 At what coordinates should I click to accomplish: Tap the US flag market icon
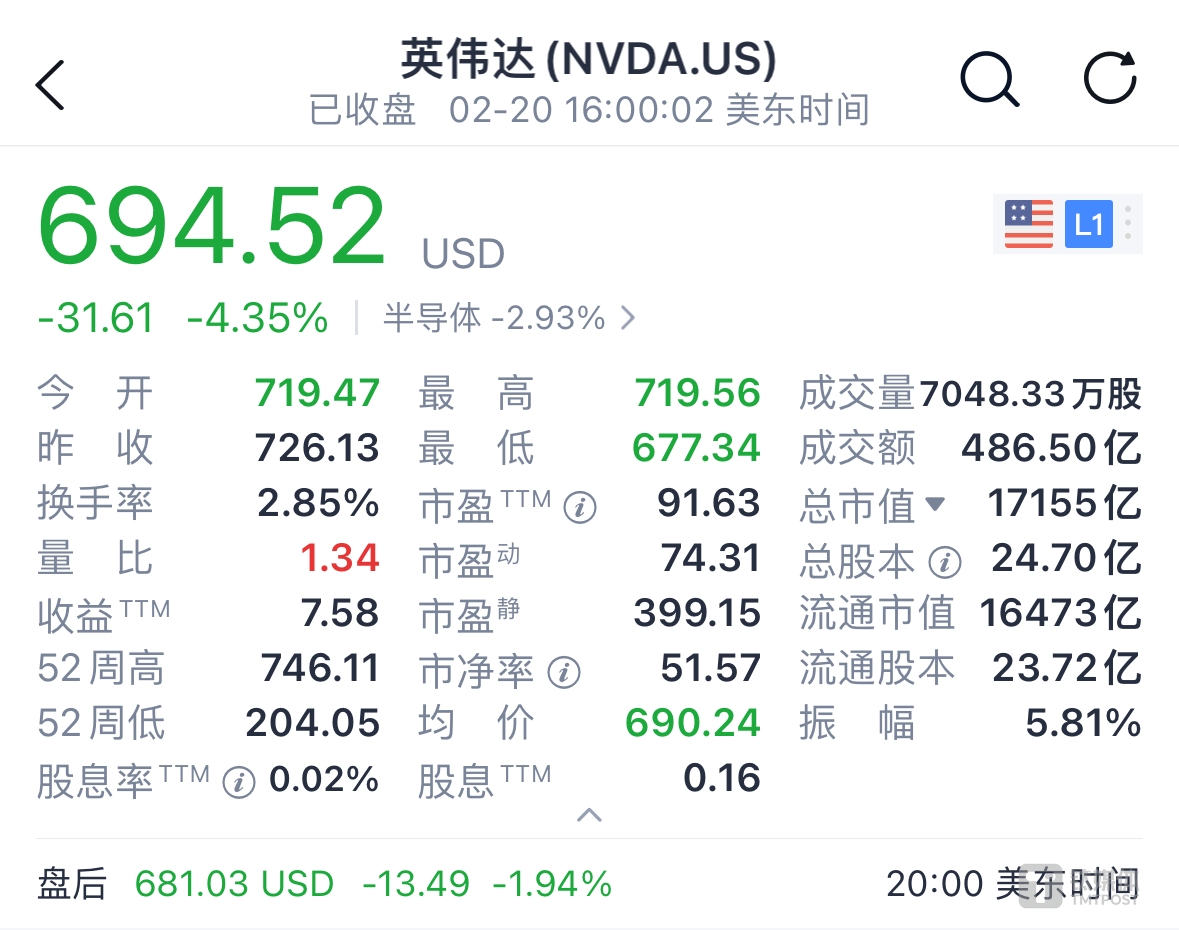click(1028, 224)
